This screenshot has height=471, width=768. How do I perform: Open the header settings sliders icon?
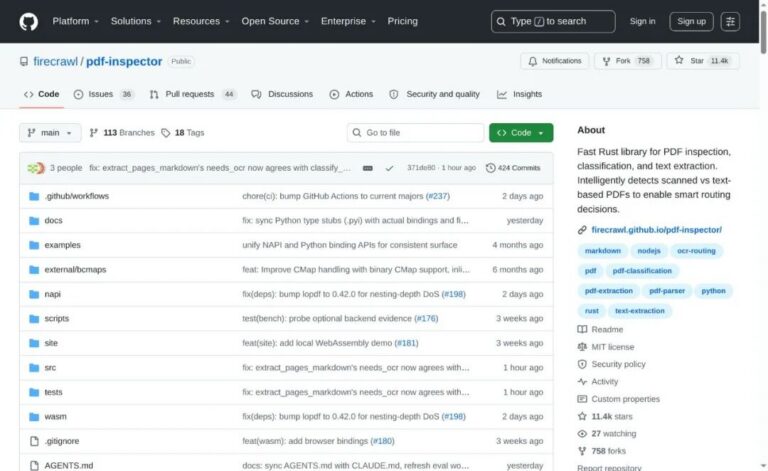(730, 22)
